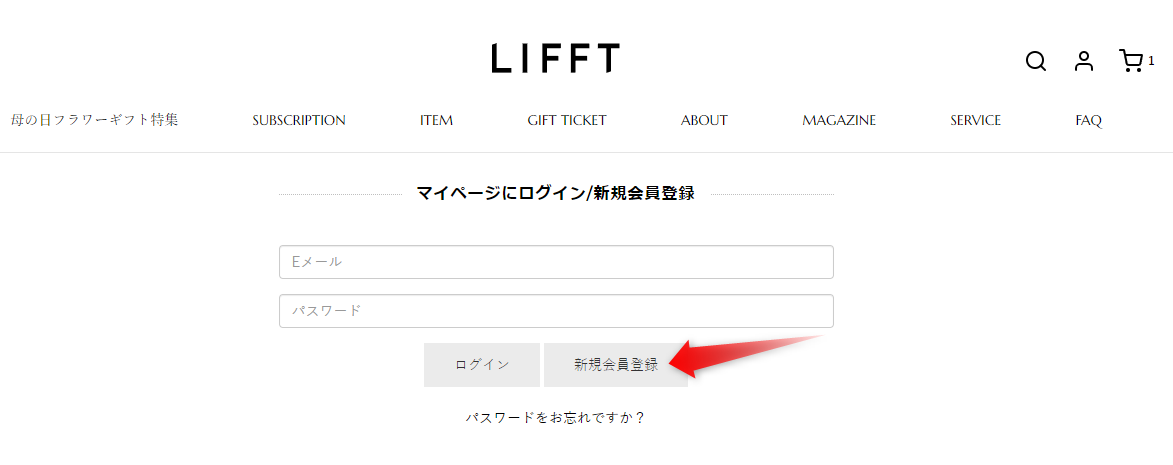Go to the ITEM menu
Image resolution: width=1173 pixels, height=465 pixels.
tap(436, 120)
